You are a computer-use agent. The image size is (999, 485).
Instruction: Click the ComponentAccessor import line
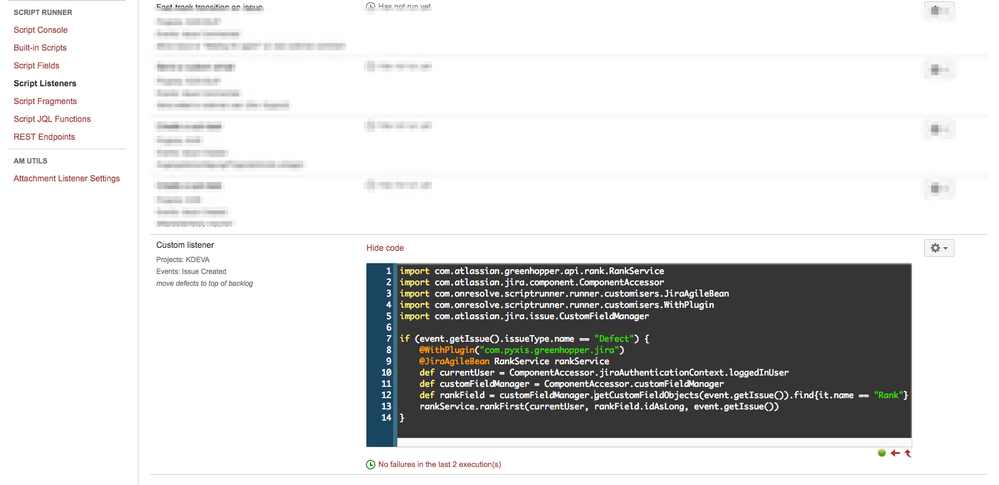point(532,282)
